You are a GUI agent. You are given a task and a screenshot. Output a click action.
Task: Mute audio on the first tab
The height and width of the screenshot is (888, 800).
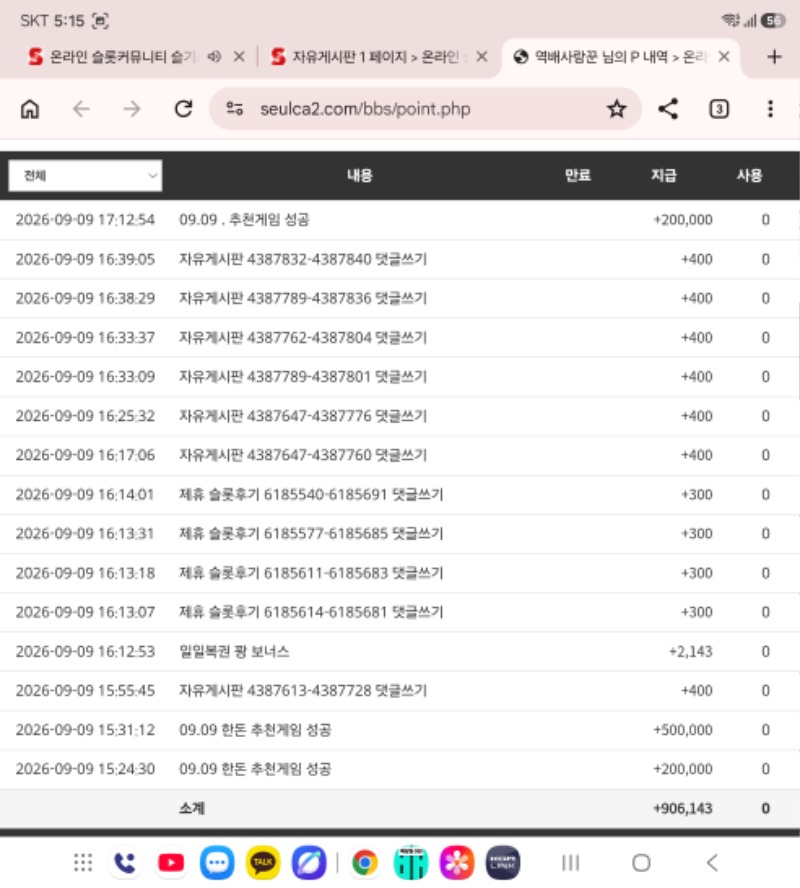[214, 57]
